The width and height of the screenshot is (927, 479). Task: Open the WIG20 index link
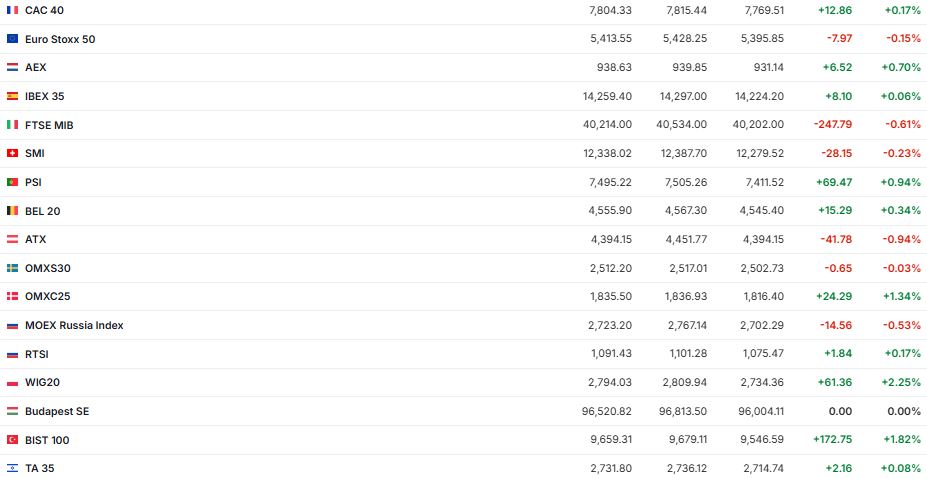[x=43, y=382]
